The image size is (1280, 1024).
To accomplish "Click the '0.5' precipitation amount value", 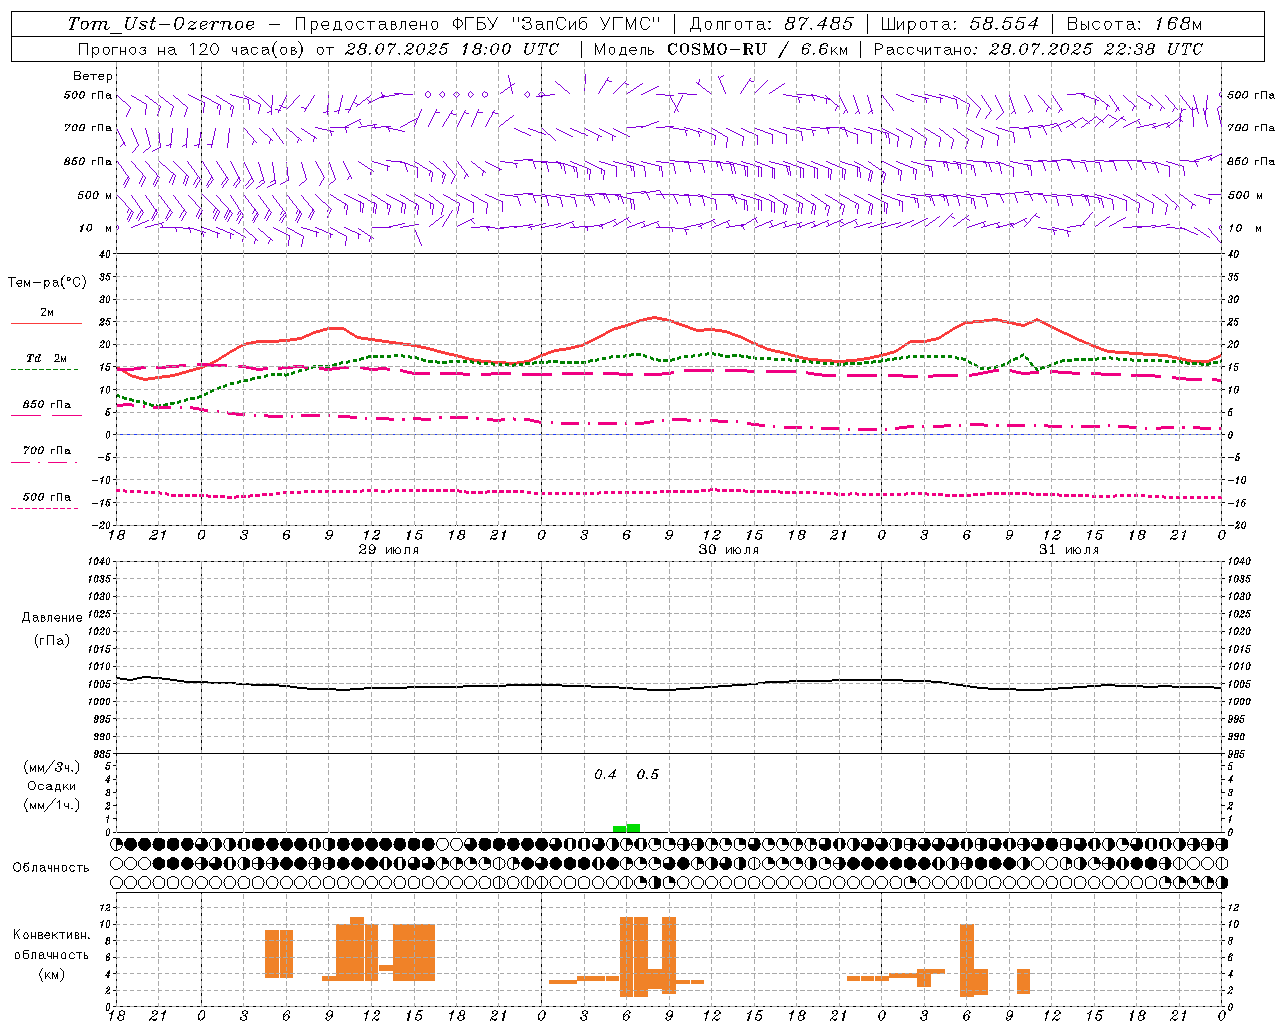I will pyautogui.click(x=648, y=775).
